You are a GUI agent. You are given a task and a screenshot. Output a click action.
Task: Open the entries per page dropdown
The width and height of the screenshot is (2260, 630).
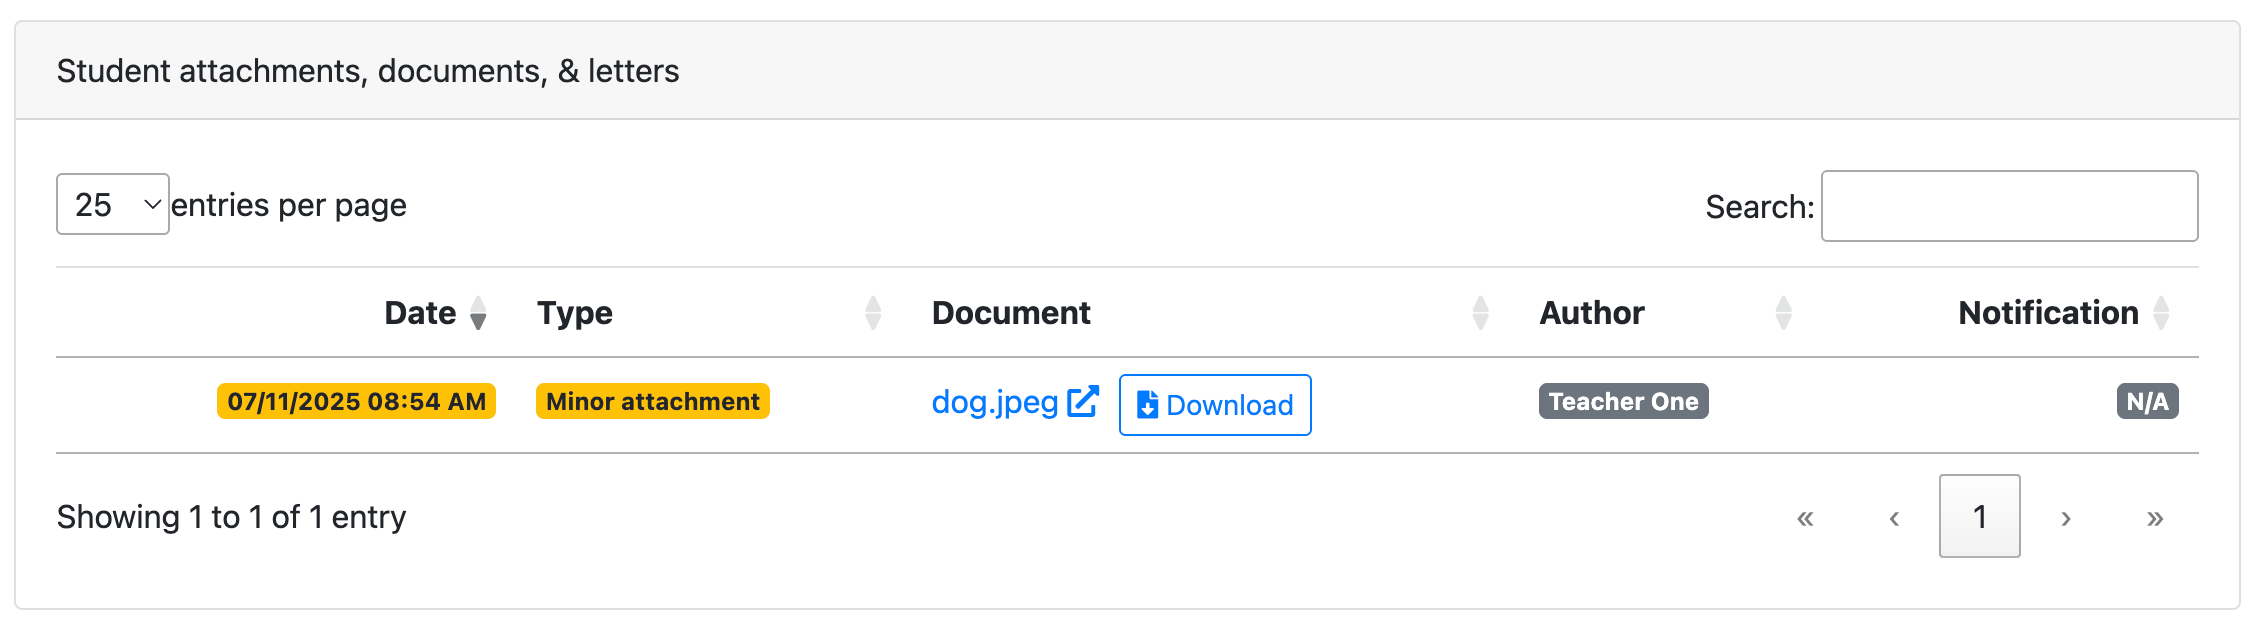pyautogui.click(x=112, y=205)
